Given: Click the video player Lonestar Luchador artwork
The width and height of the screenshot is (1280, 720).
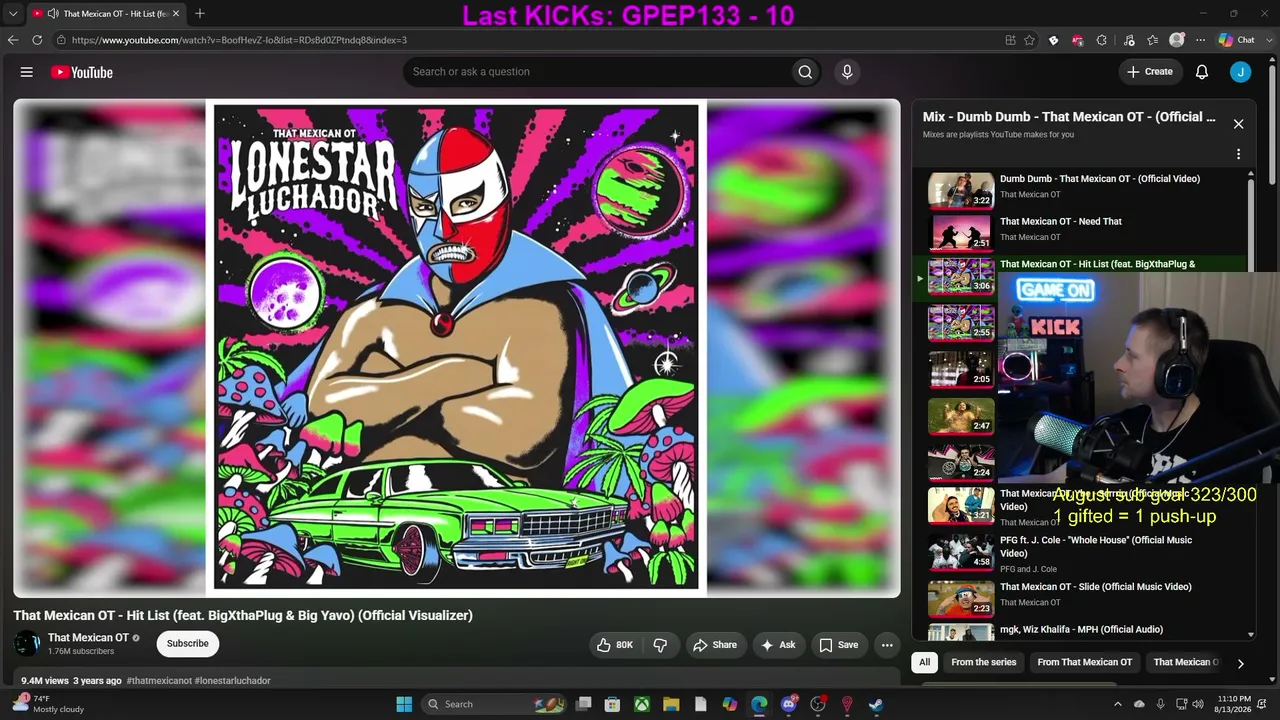Looking at the screenshot, I should click(457, 348).
